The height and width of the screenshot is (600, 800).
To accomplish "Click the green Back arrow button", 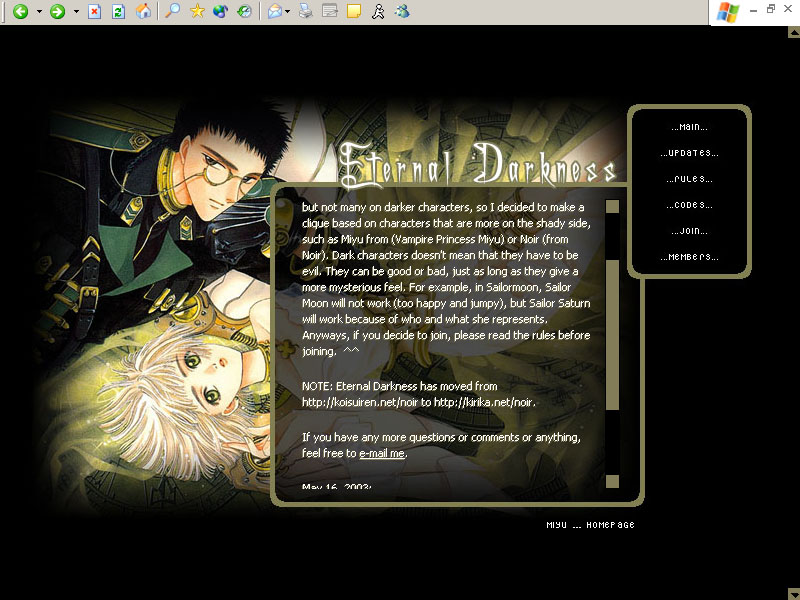I will pos(20,12).
